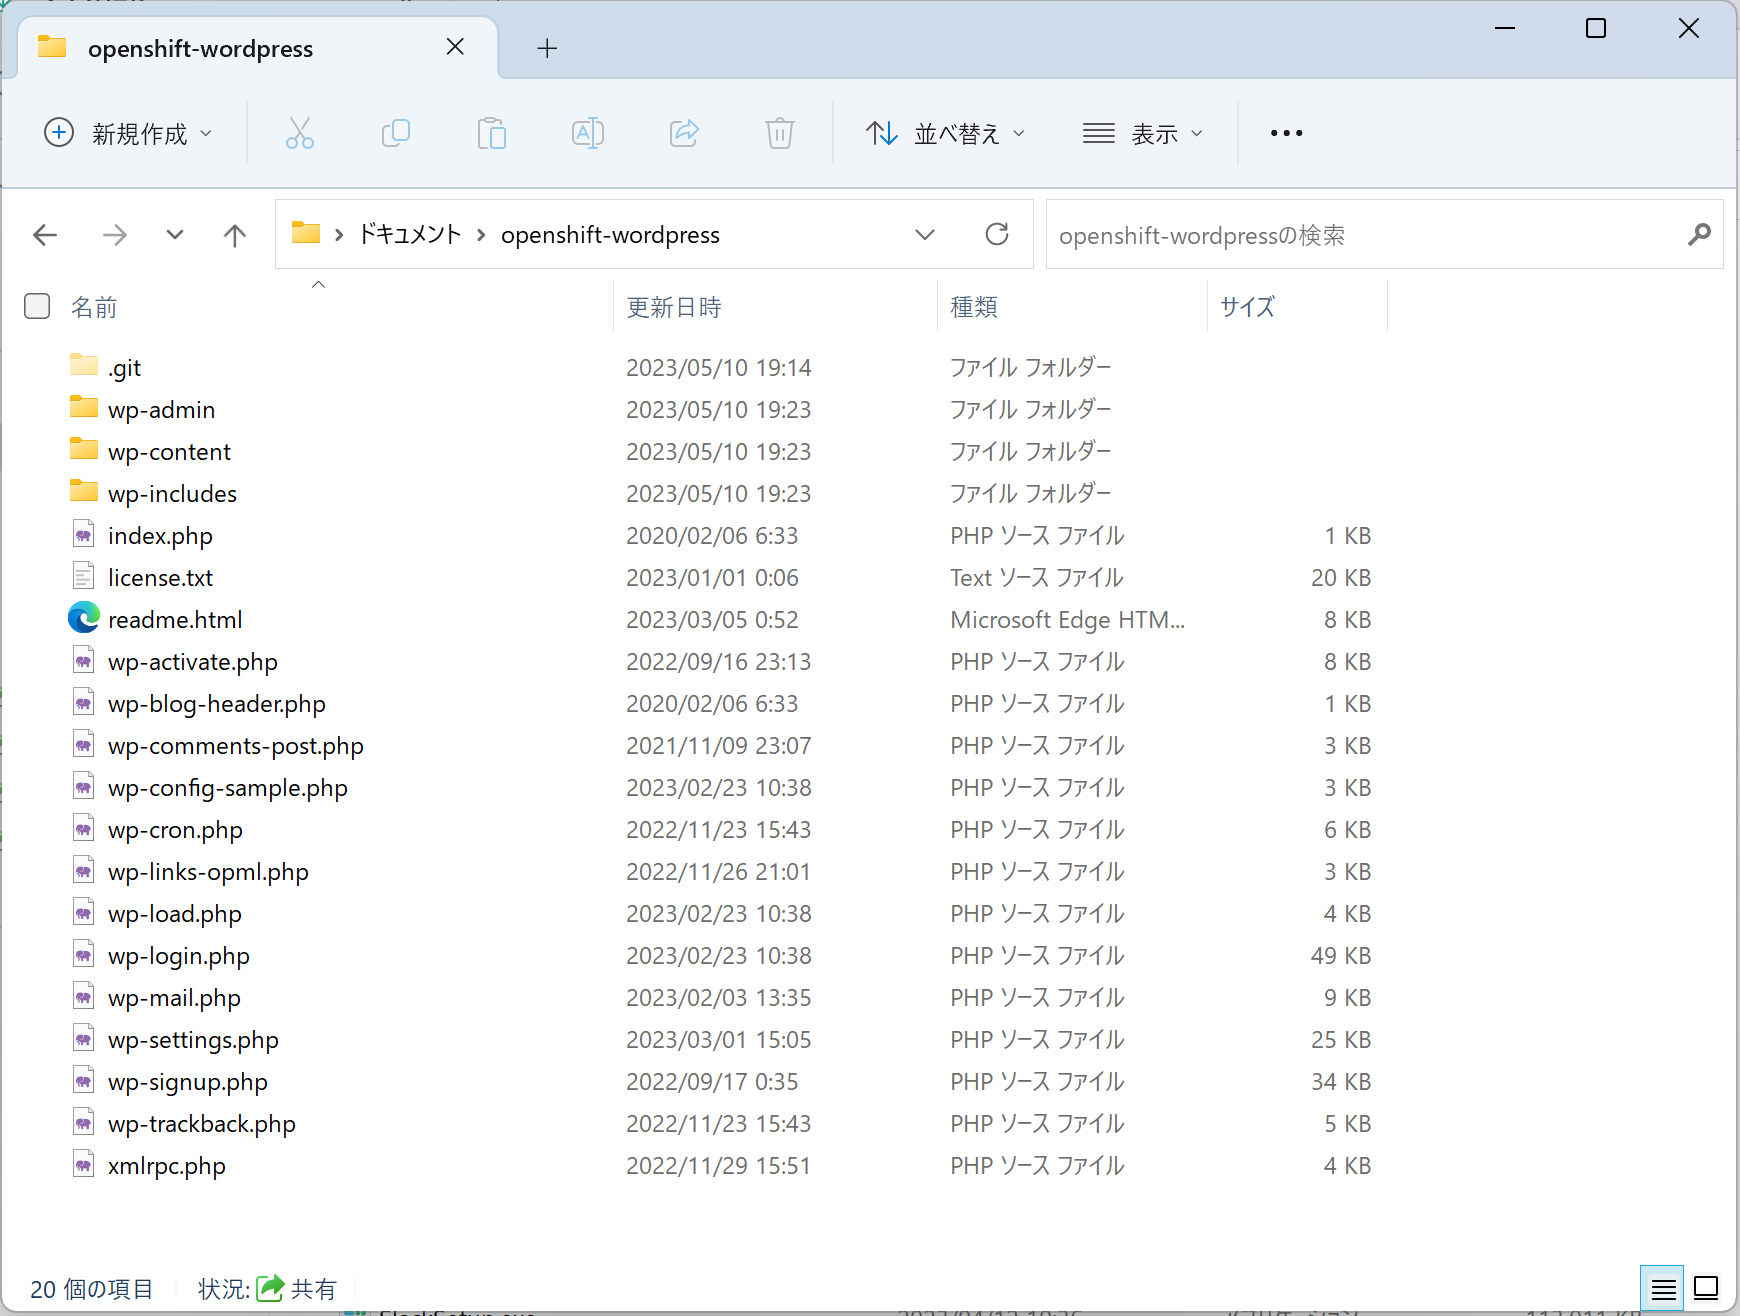Go back with the left arrow
Image resolution: width=1740 pixels, height=1316 pixels.
(45, 235)
